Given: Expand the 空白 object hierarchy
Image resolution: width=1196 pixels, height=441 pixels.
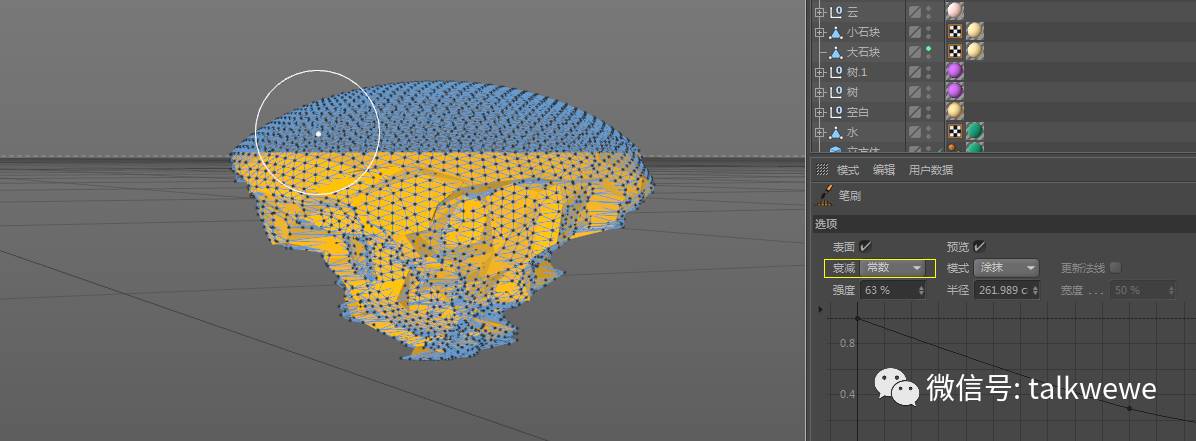Looking at the screenshot, I should pyautogui.click(x=819, y=112).
